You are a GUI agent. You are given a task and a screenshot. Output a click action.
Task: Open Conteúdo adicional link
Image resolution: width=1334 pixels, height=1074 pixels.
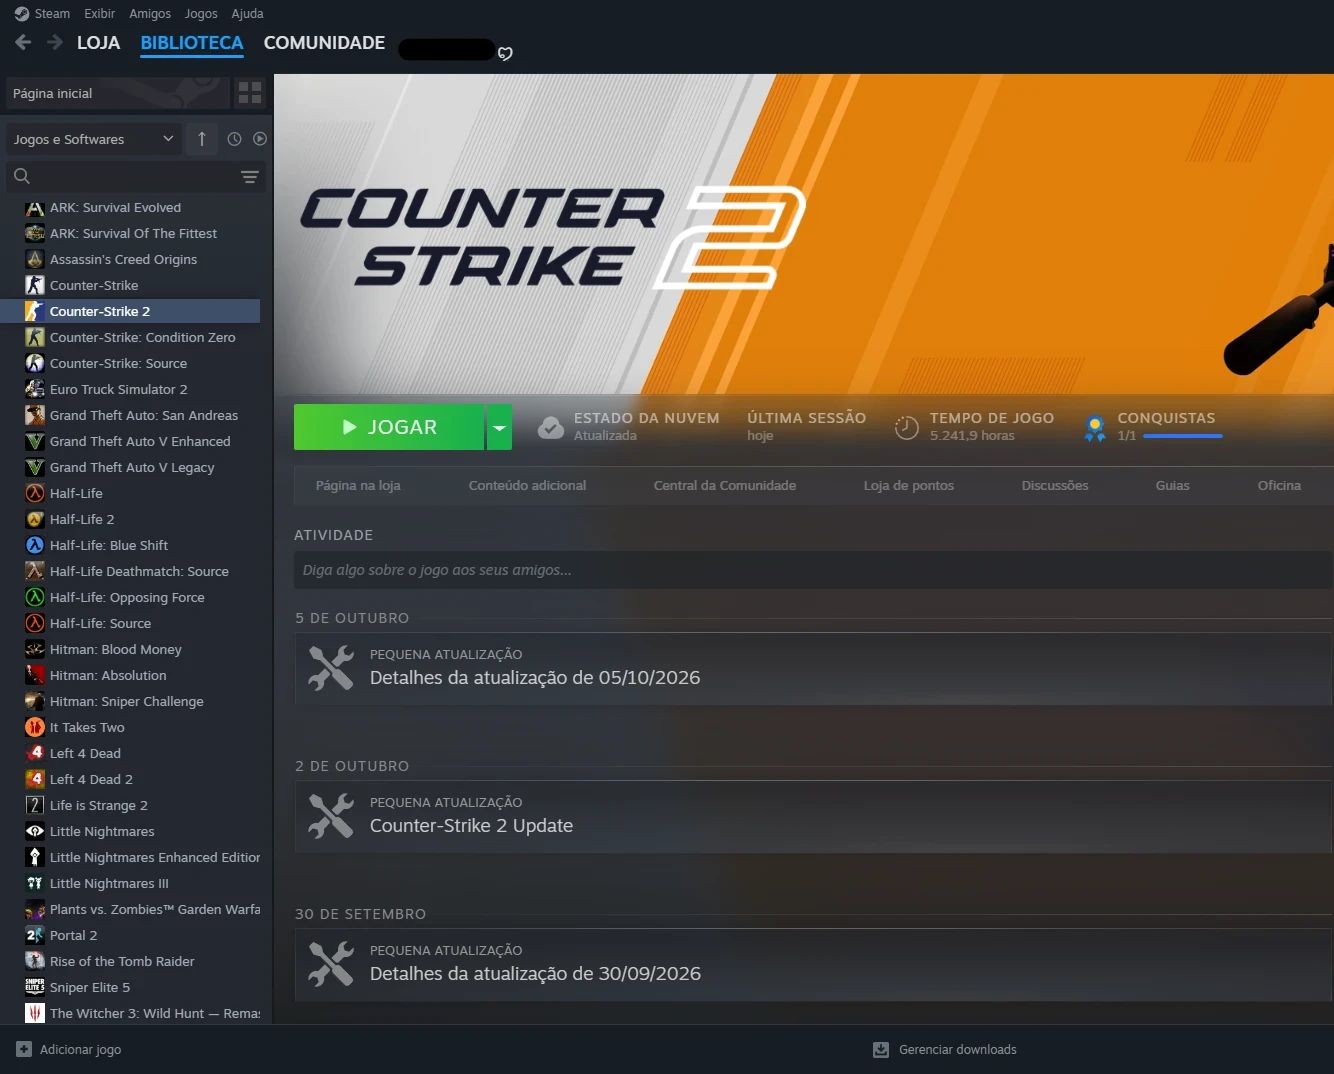point(527,485)
